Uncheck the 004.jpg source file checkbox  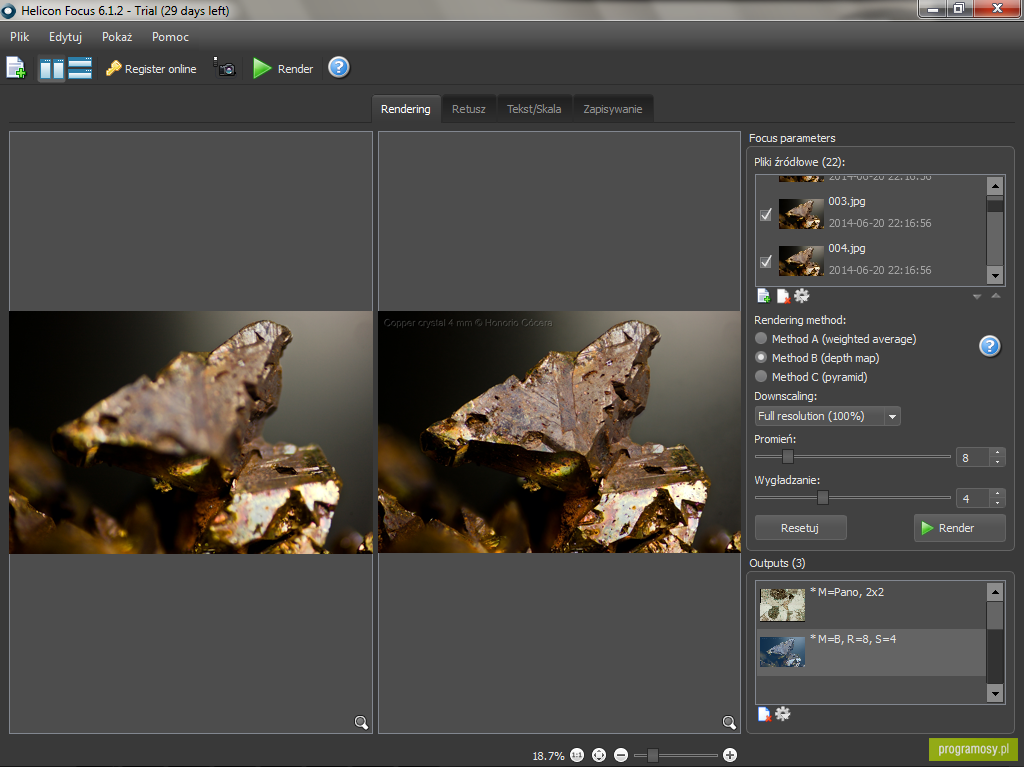766,261
